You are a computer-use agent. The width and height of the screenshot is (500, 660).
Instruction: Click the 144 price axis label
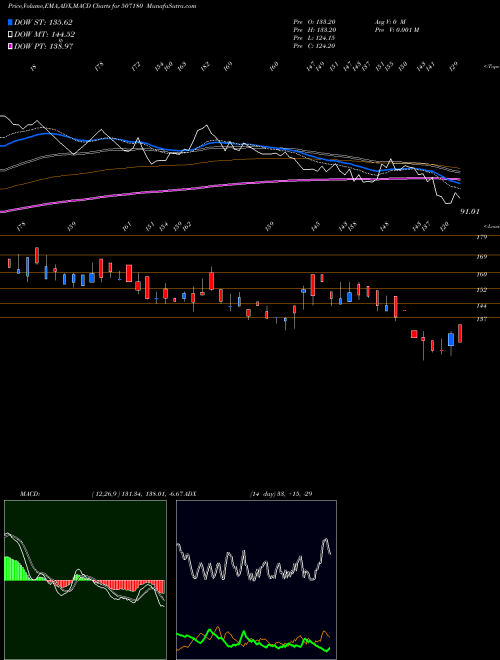pyautogui.click(x=482, y=306)
